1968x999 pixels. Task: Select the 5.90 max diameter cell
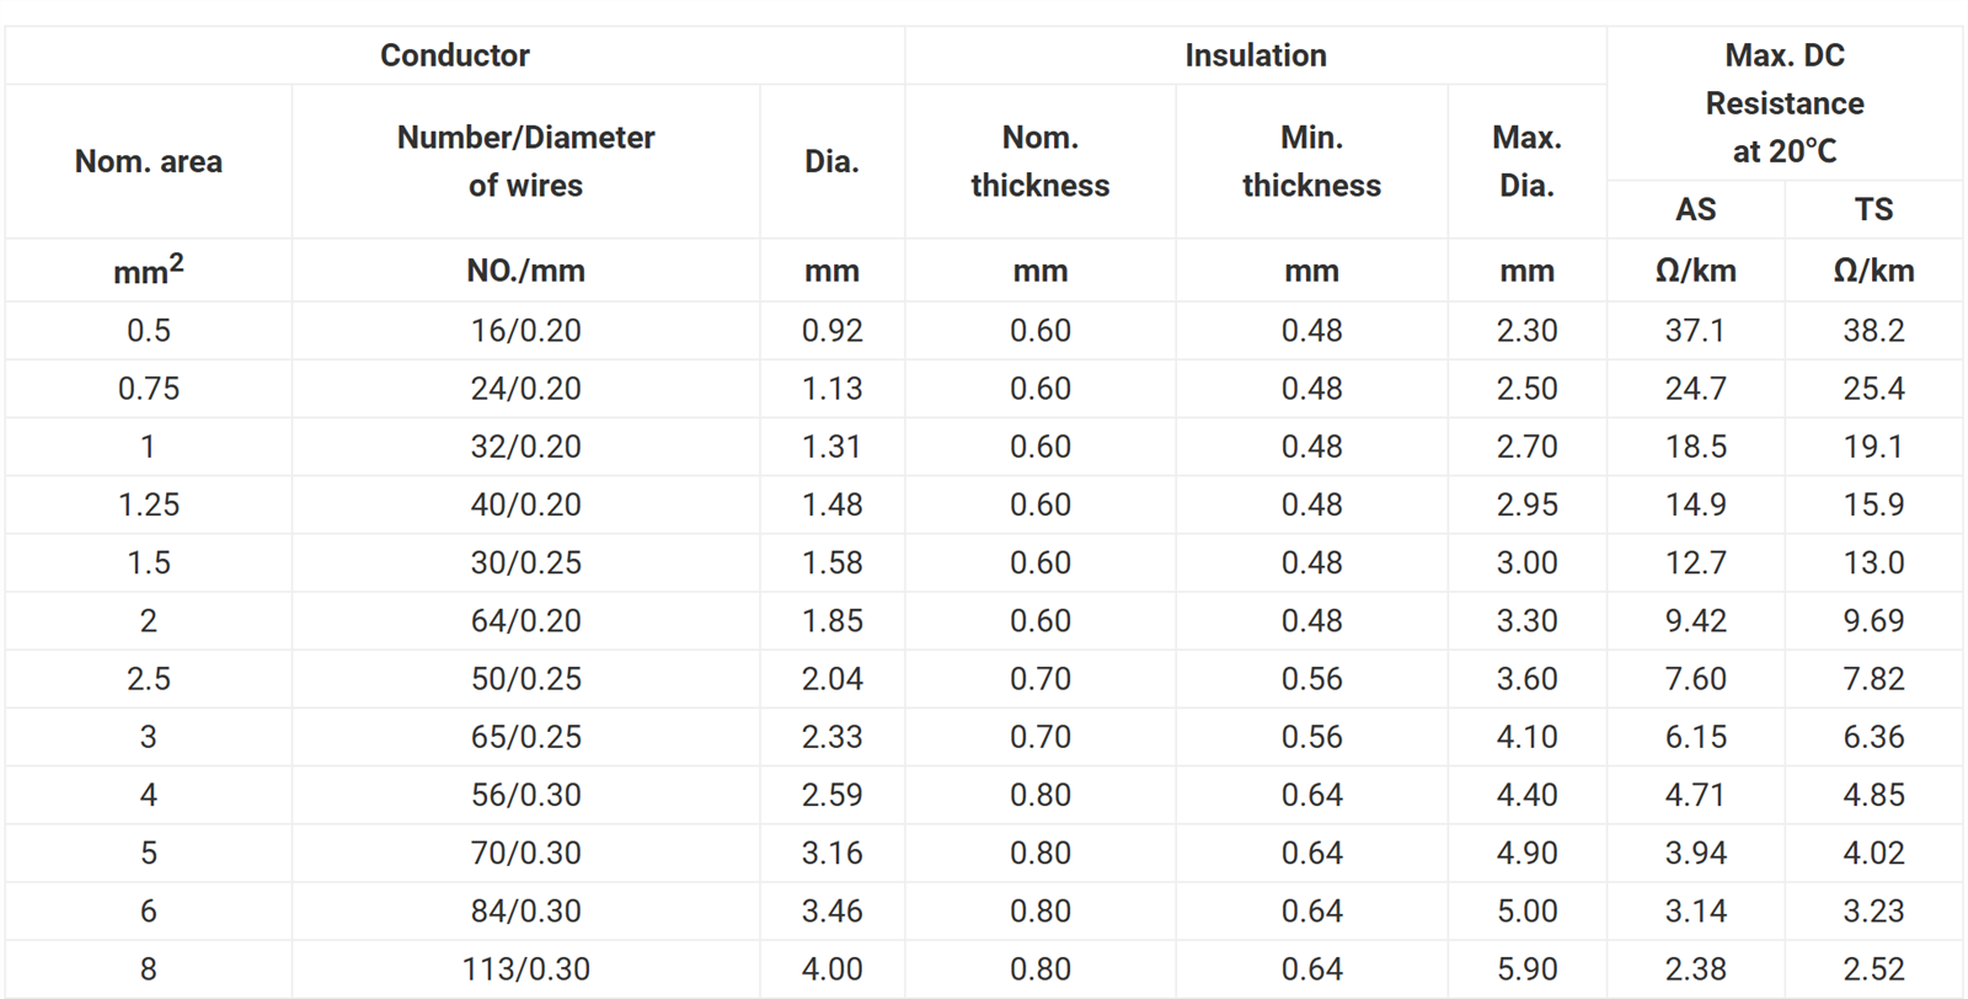coord(1526,968)
